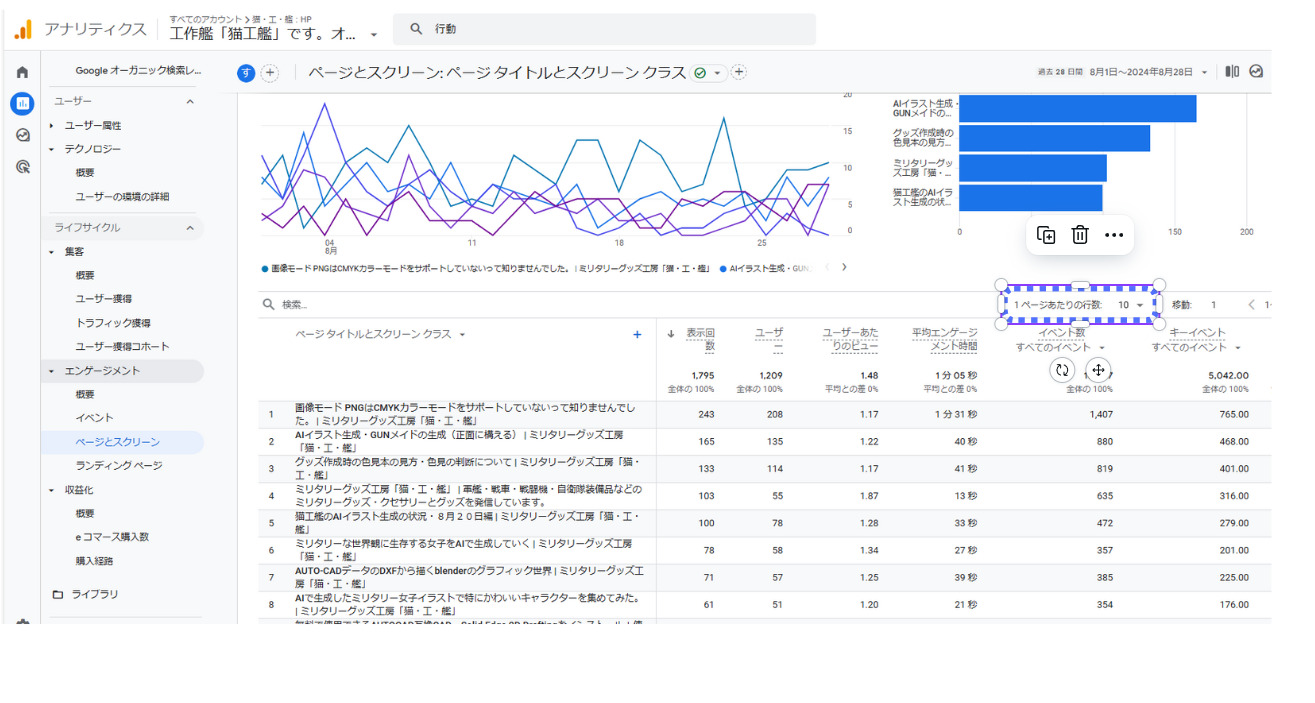
Task: Add a comparison with the dashed plus icon
Action: [270, 73]
